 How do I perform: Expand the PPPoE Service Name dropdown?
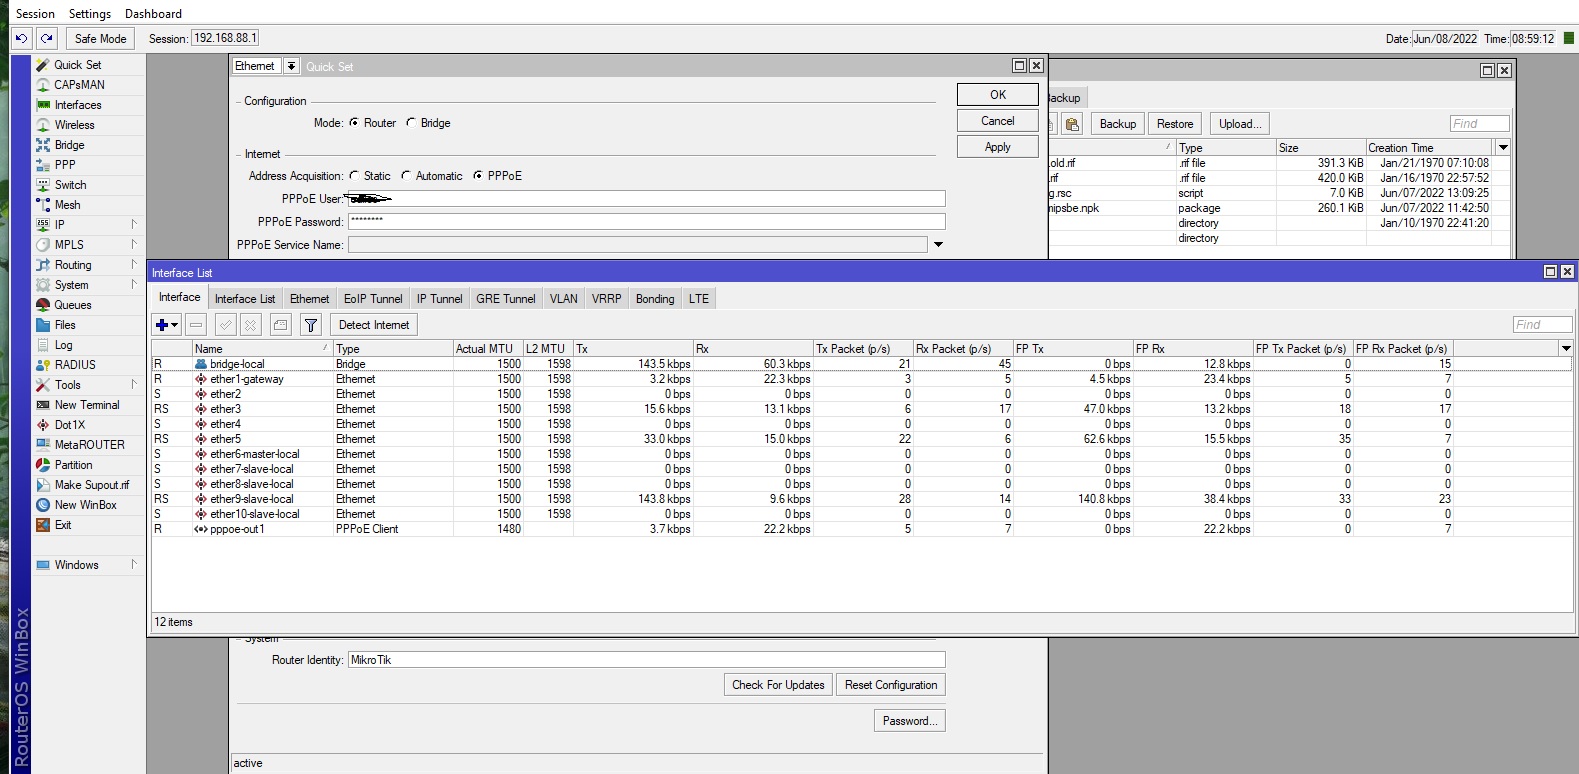(x=938, y=245)
